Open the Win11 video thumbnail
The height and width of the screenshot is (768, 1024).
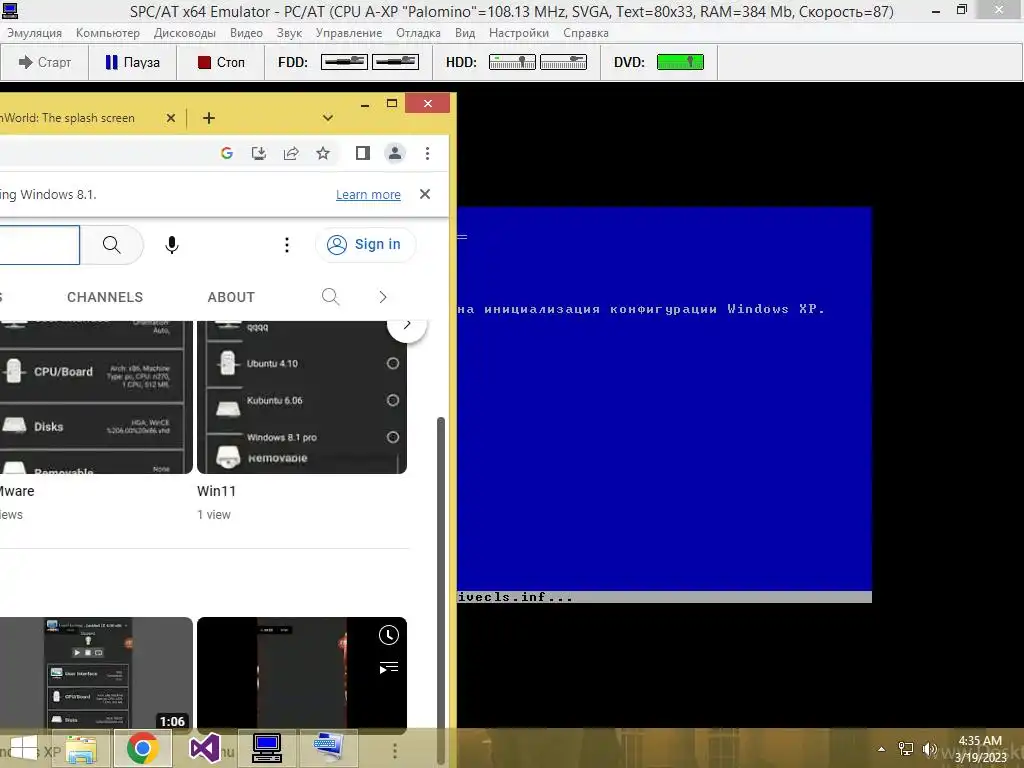(302, 397)
